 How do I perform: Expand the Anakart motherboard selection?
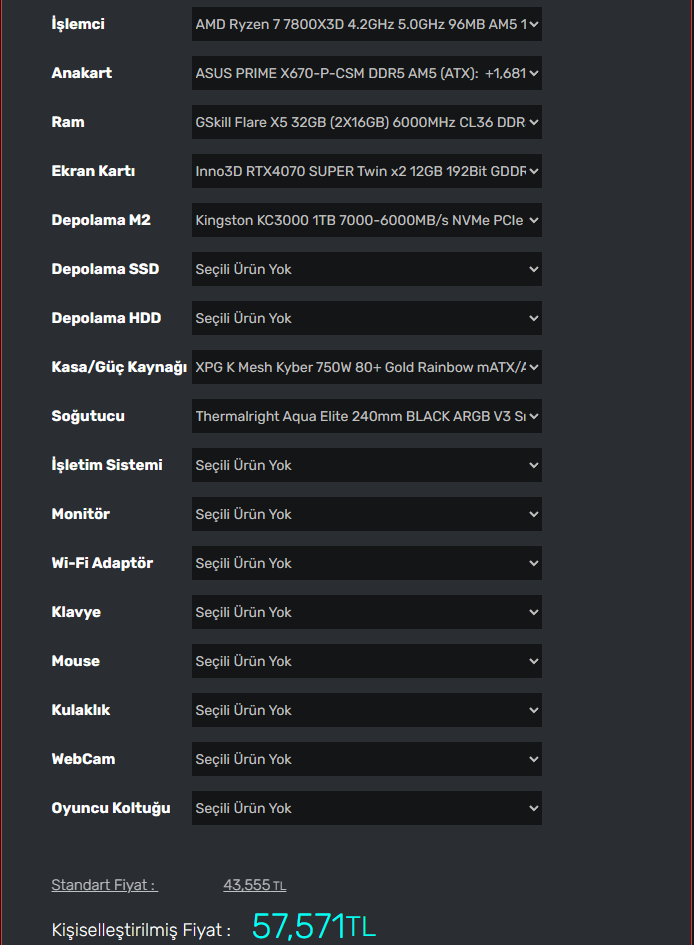click(366, 73)
